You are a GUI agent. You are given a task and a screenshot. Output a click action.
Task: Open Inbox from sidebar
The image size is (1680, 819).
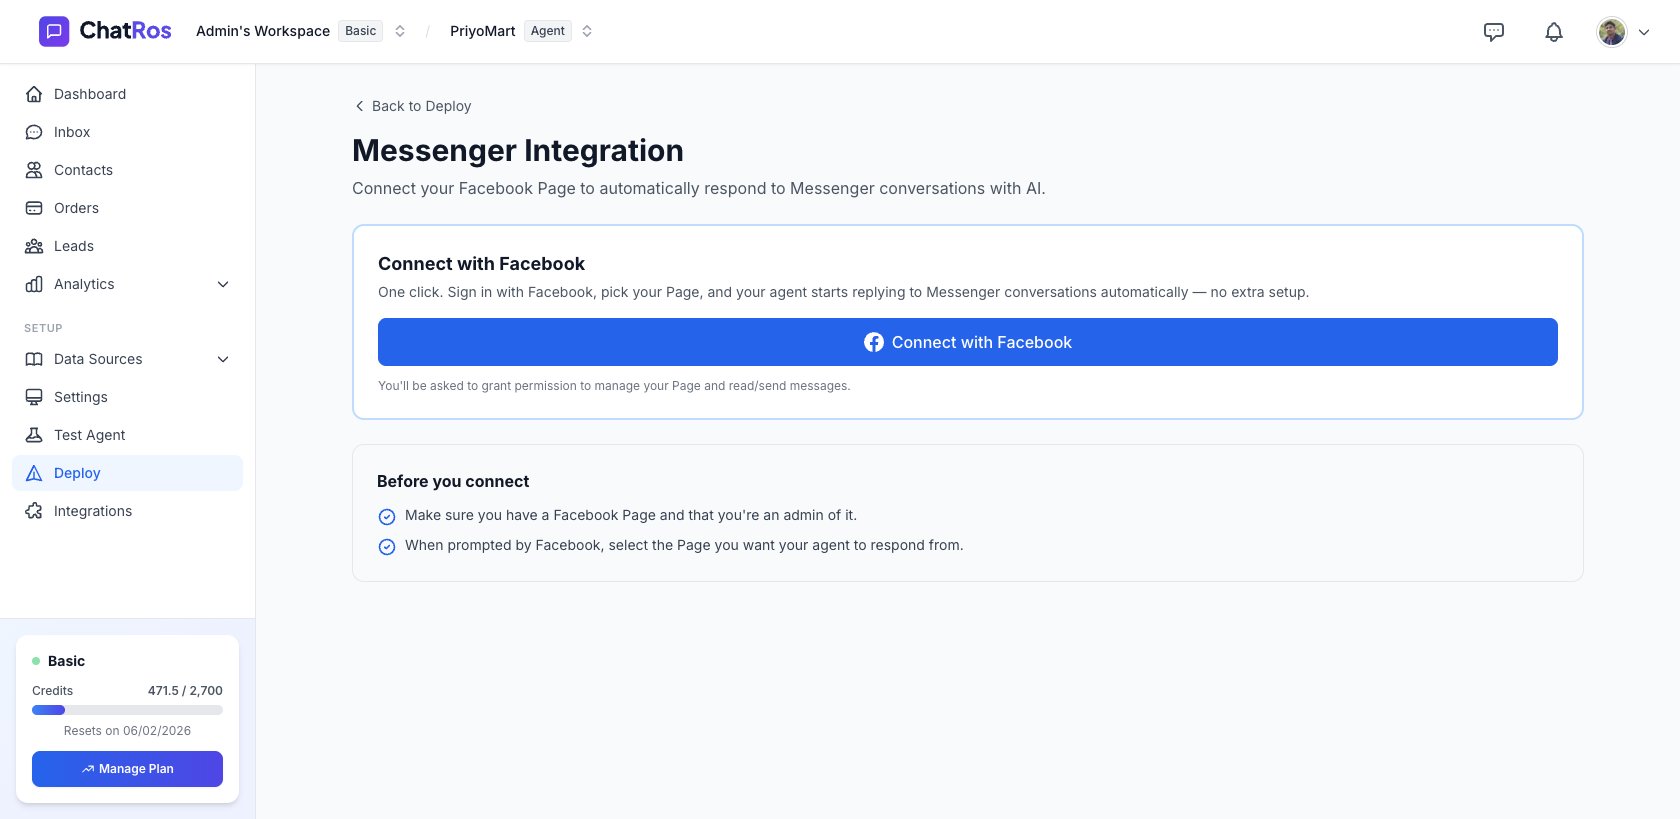tap(127, 132)
